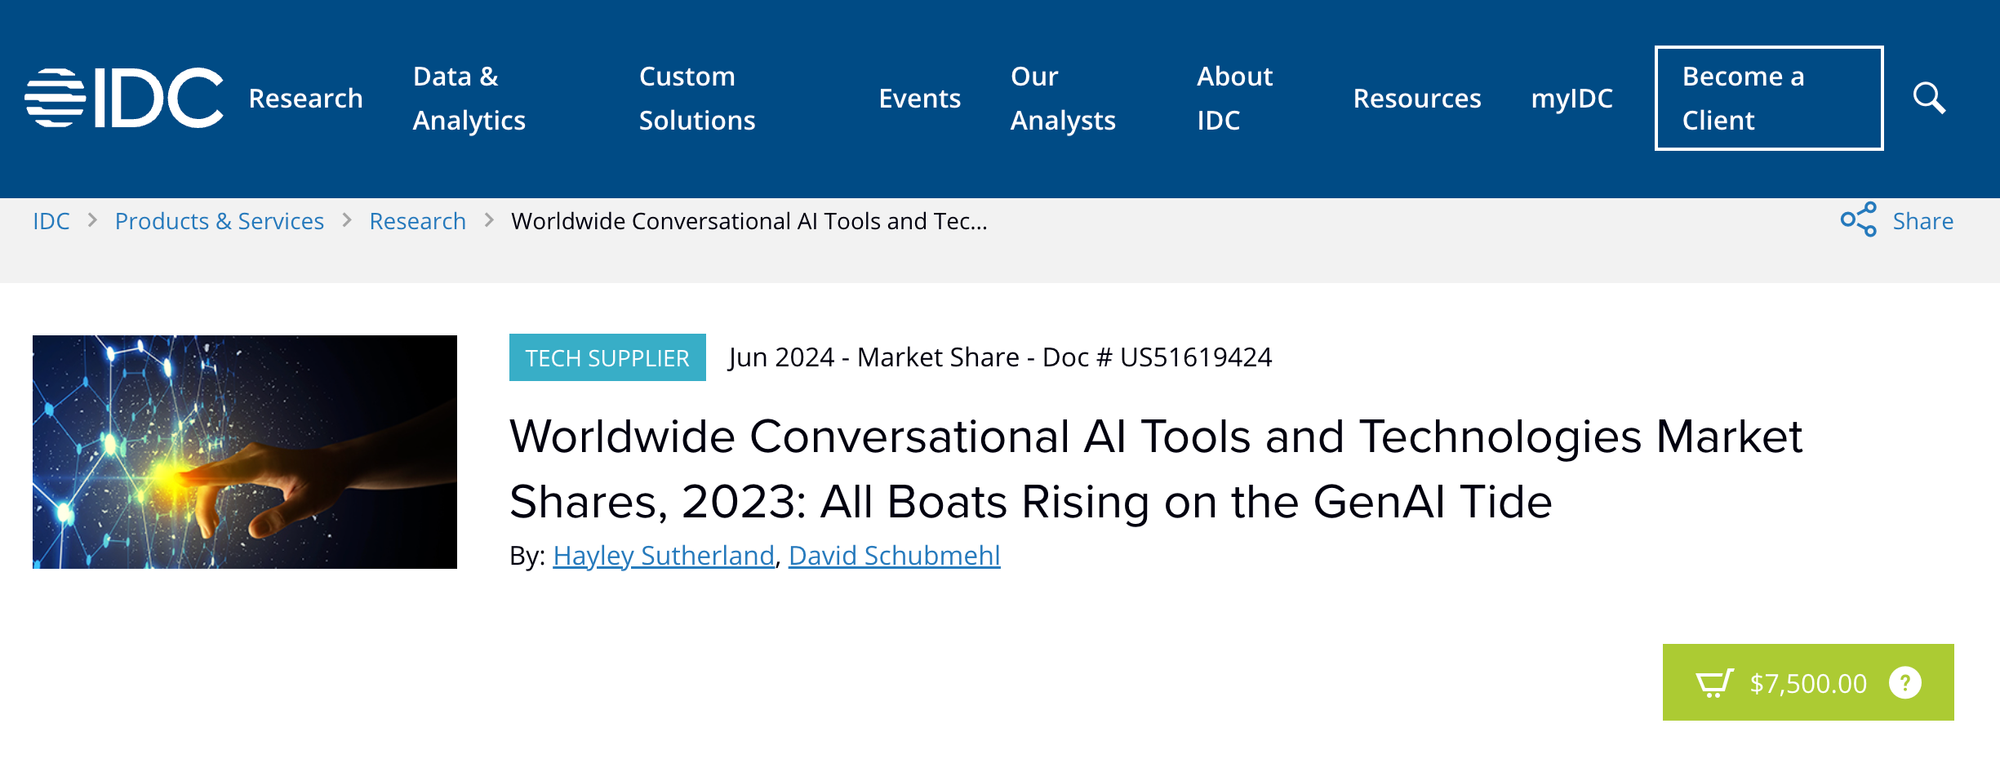Viewport: 2000px width, 767px height.
Task: Click the $7,500.00 price
Action: [x=1808, y=683]
